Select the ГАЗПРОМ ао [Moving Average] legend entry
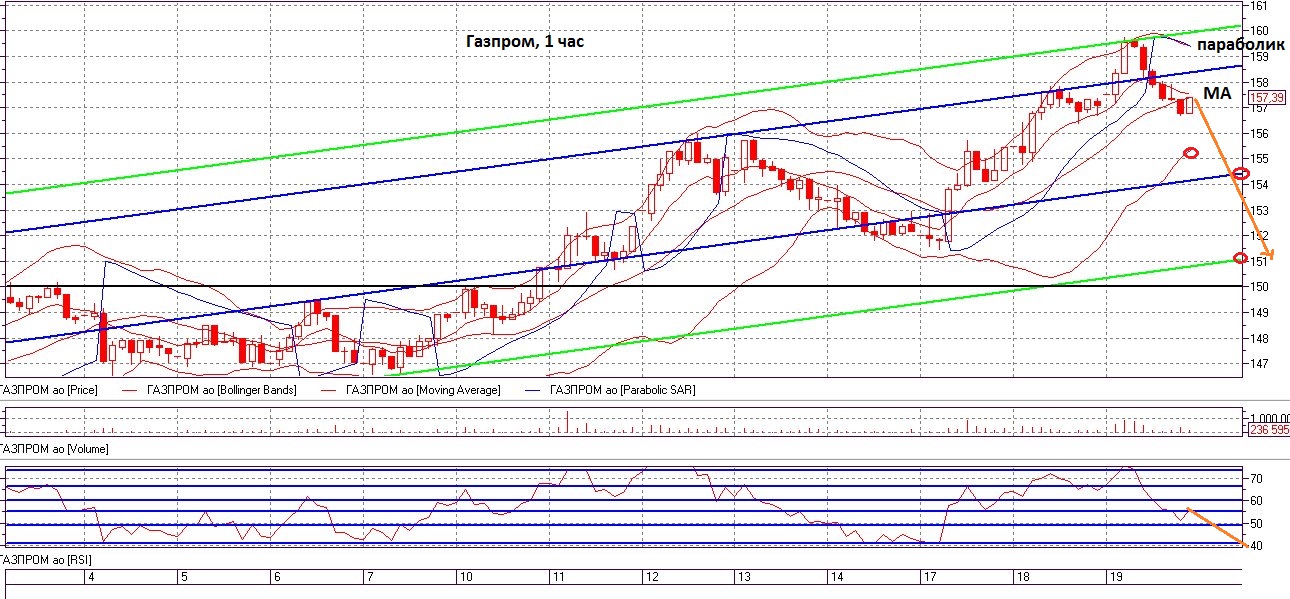Image resolution: width=1290 pixels, height=599 pixels. [422, 390]
